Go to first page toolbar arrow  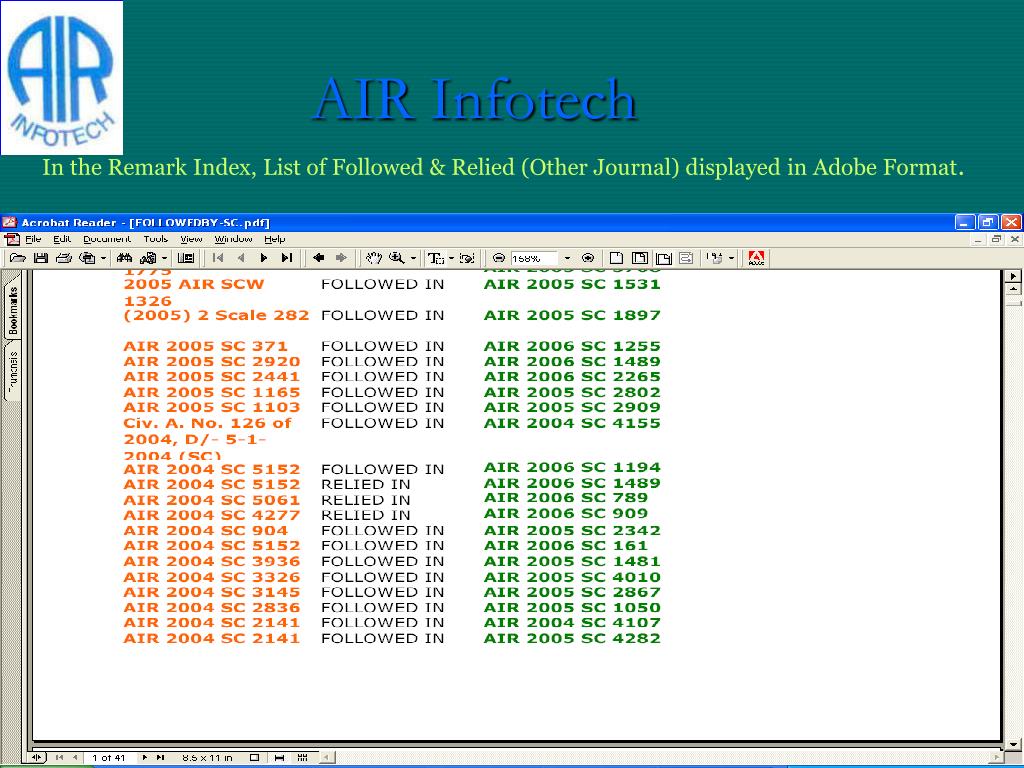218,258
